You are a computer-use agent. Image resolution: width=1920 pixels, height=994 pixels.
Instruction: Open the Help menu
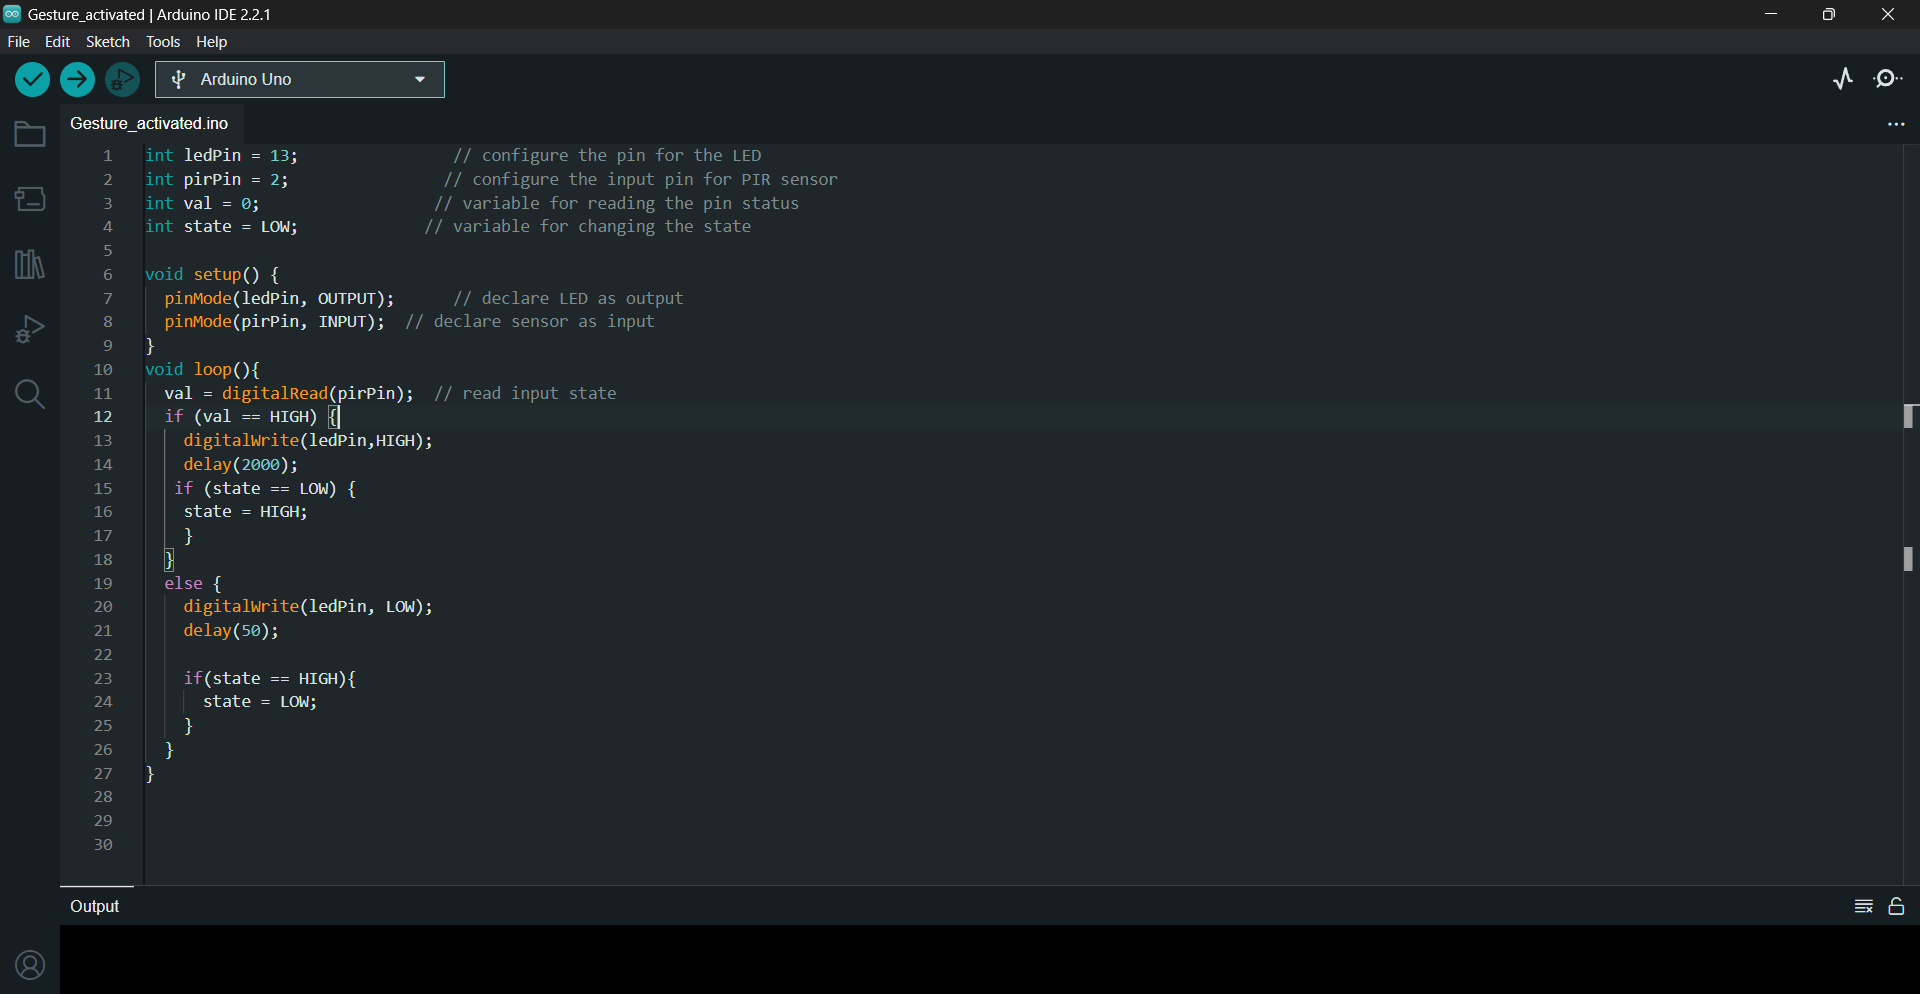click(212, 42)
